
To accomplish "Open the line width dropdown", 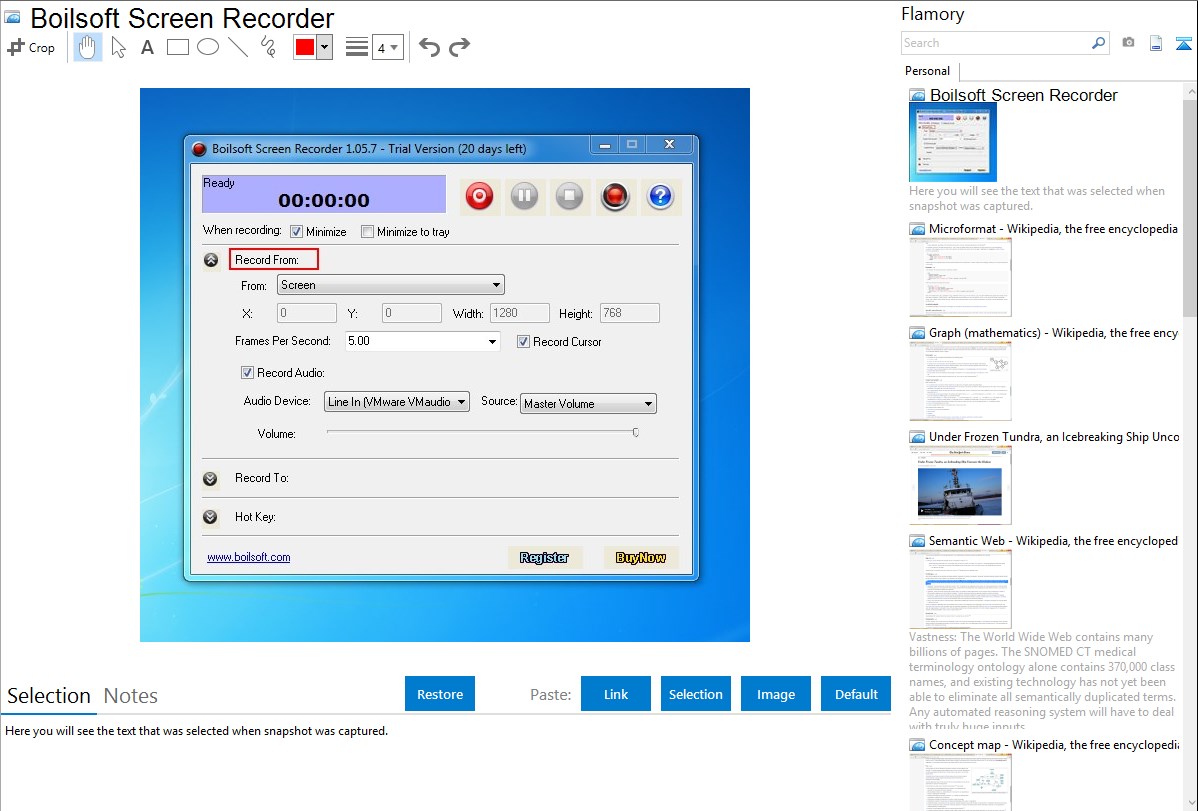I will [387, 47].
